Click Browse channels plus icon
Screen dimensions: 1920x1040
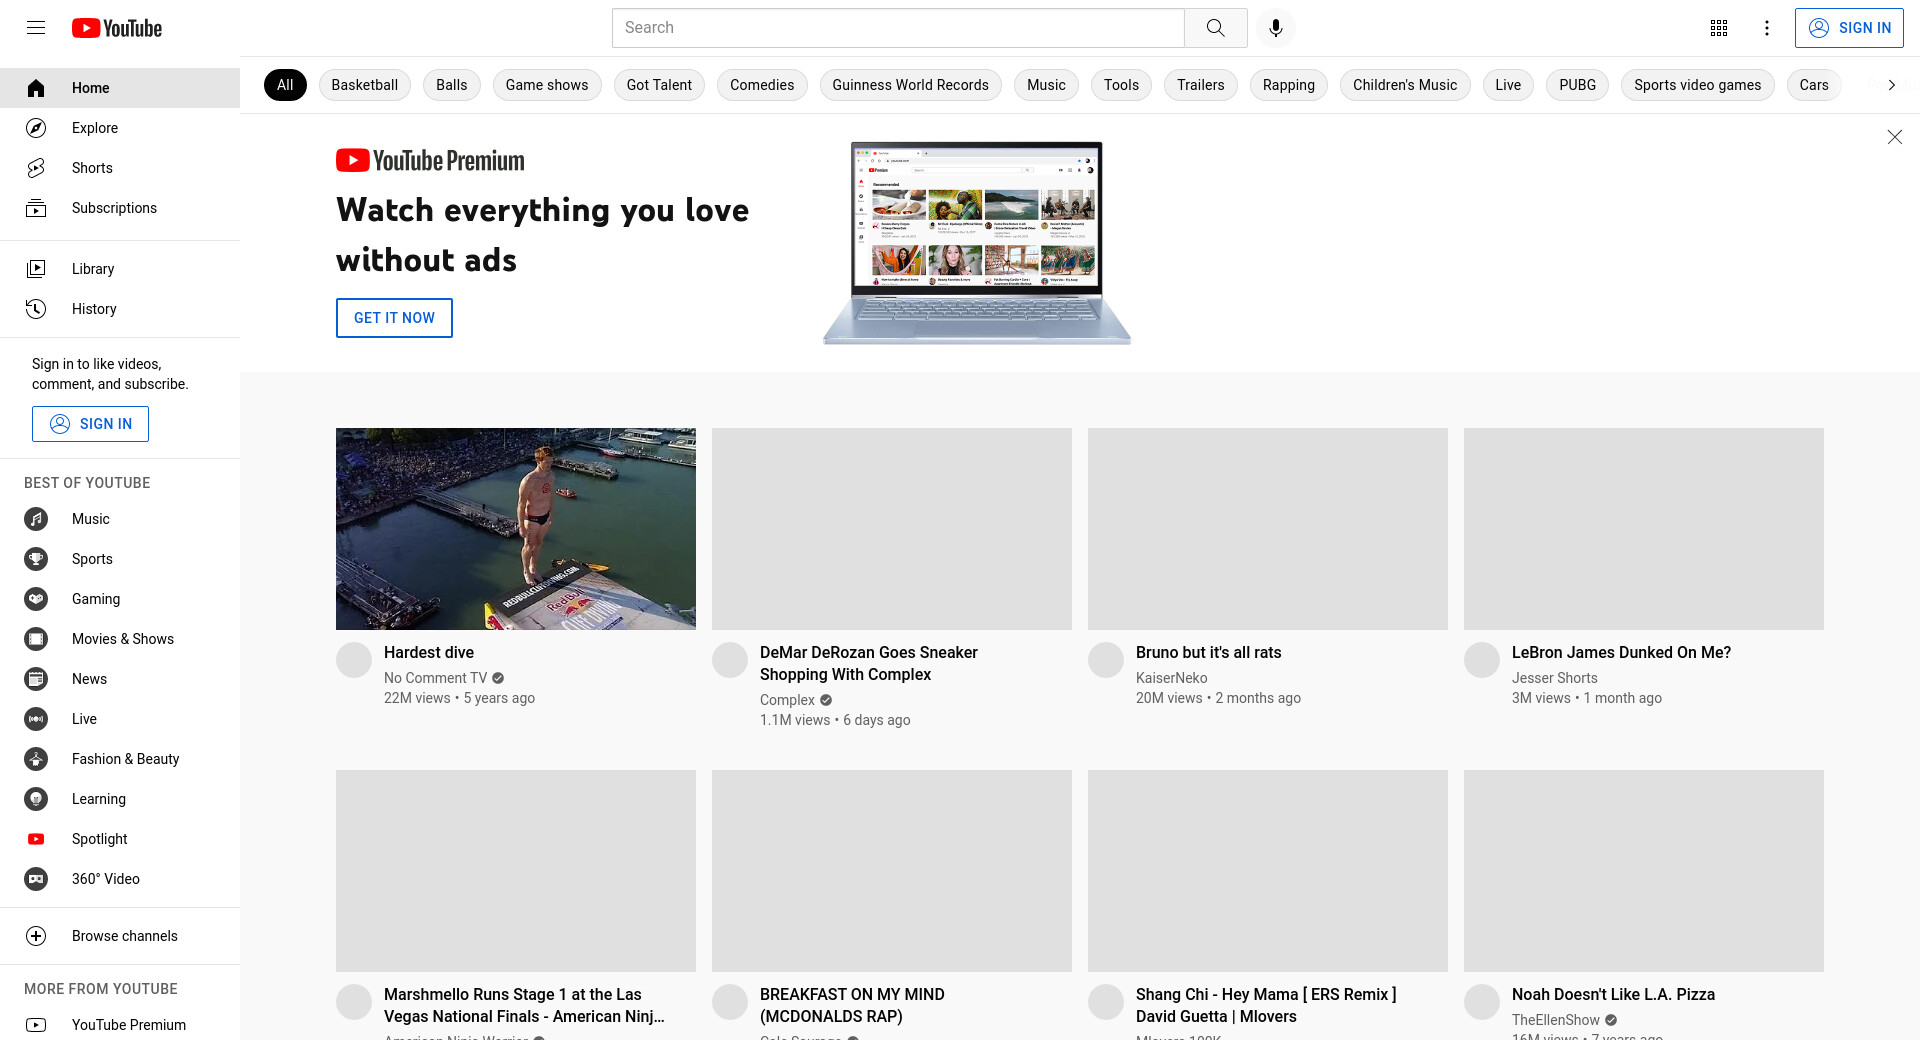pyautogui.click(x=36, y=936)
